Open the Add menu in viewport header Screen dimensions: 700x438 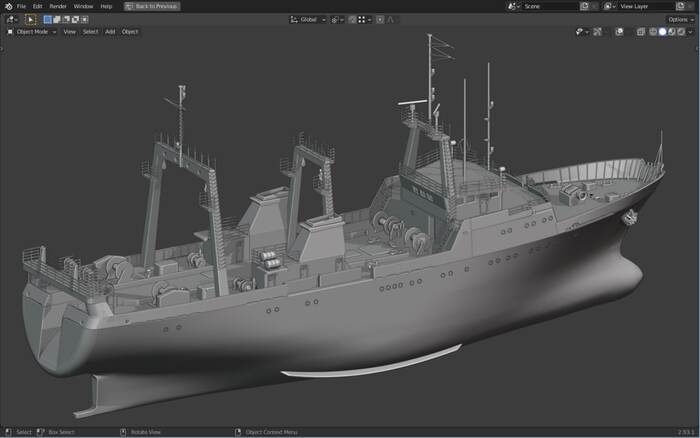point(110,32)
